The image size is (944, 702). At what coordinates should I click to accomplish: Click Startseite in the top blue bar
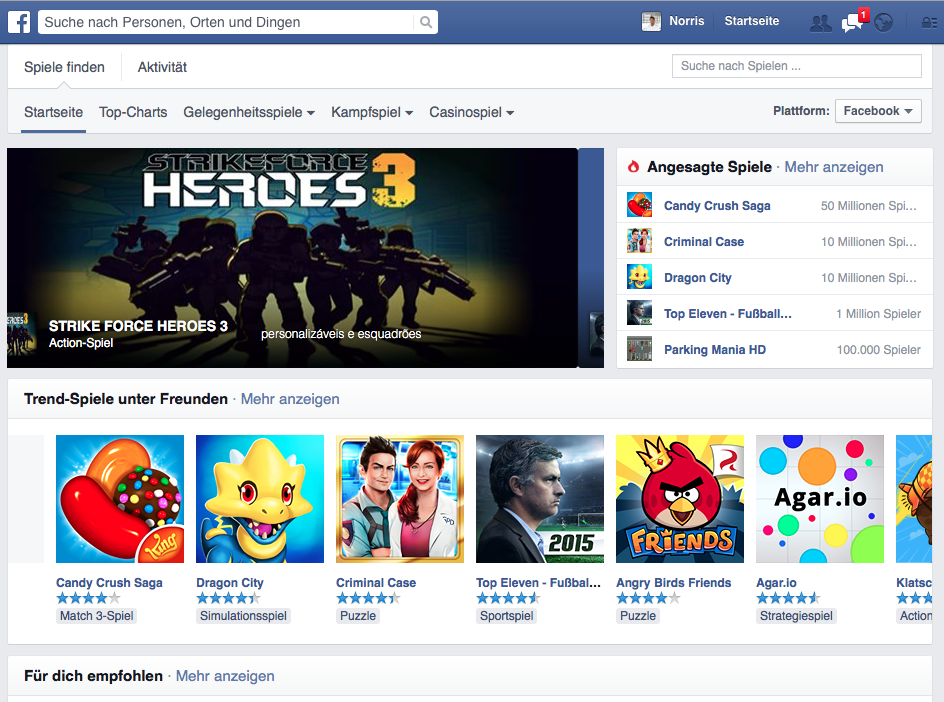[751, 21]
